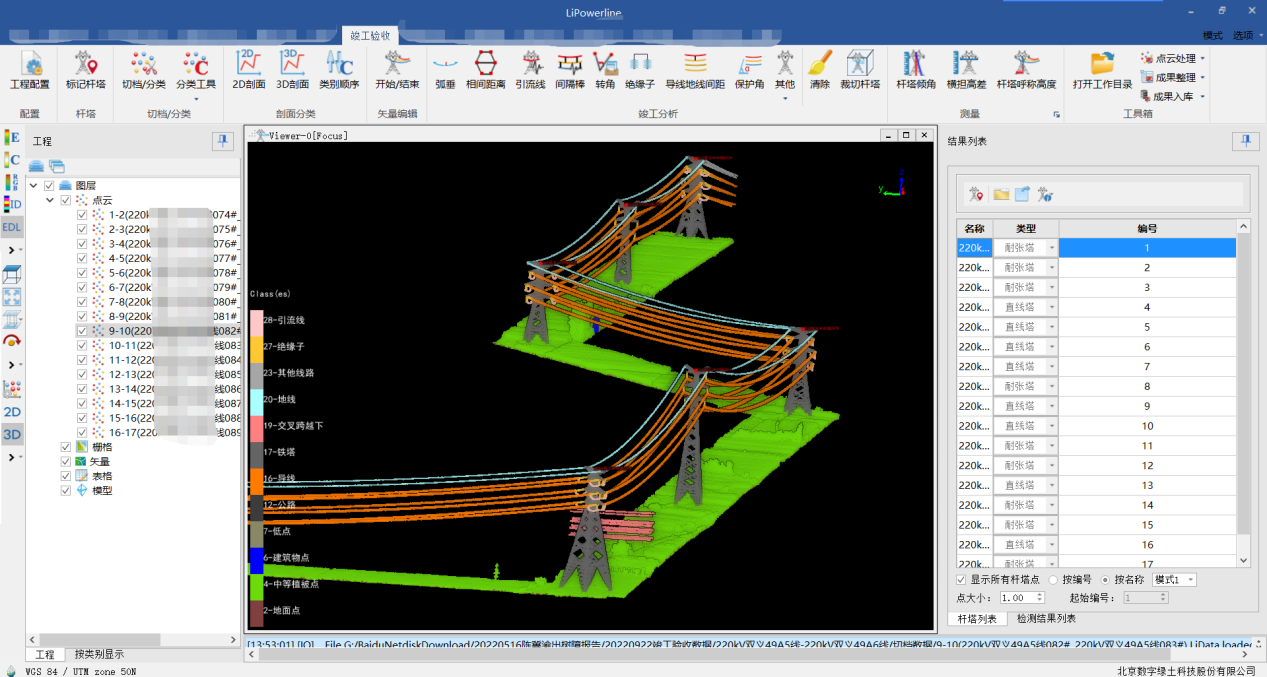
Task: Switch to the 杆塔列表 tab
Action: (976, 618)
